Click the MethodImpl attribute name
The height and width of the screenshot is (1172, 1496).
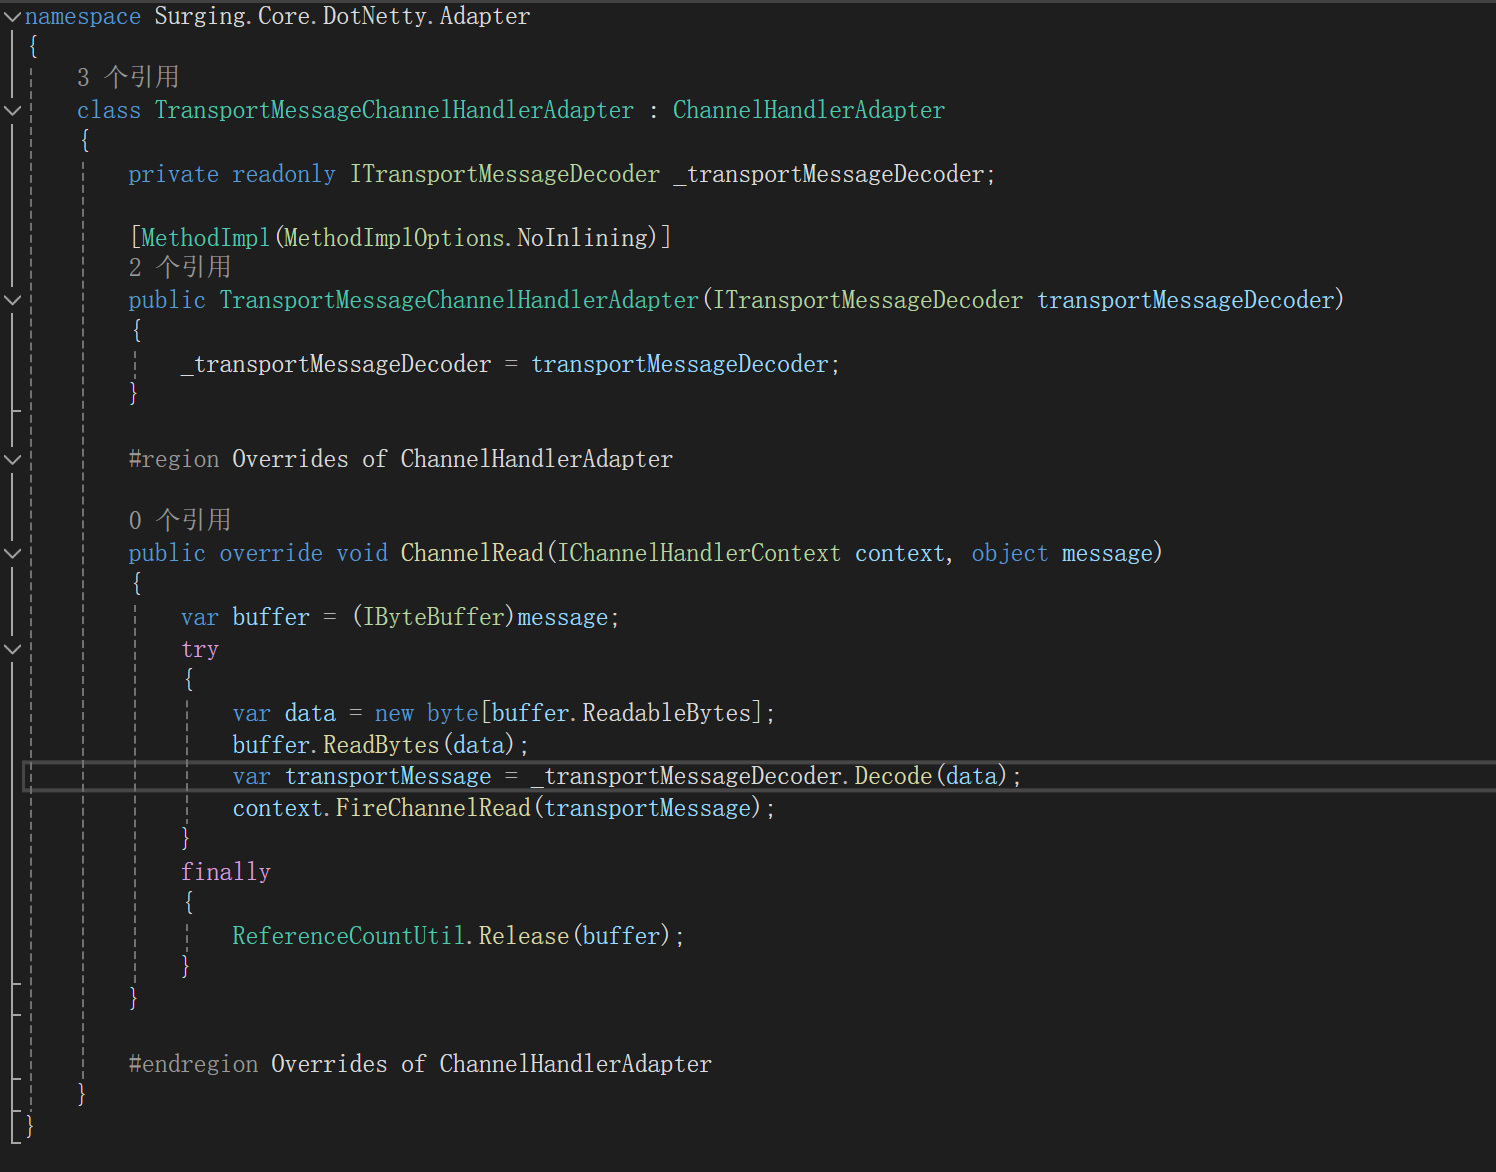(205, 238)
